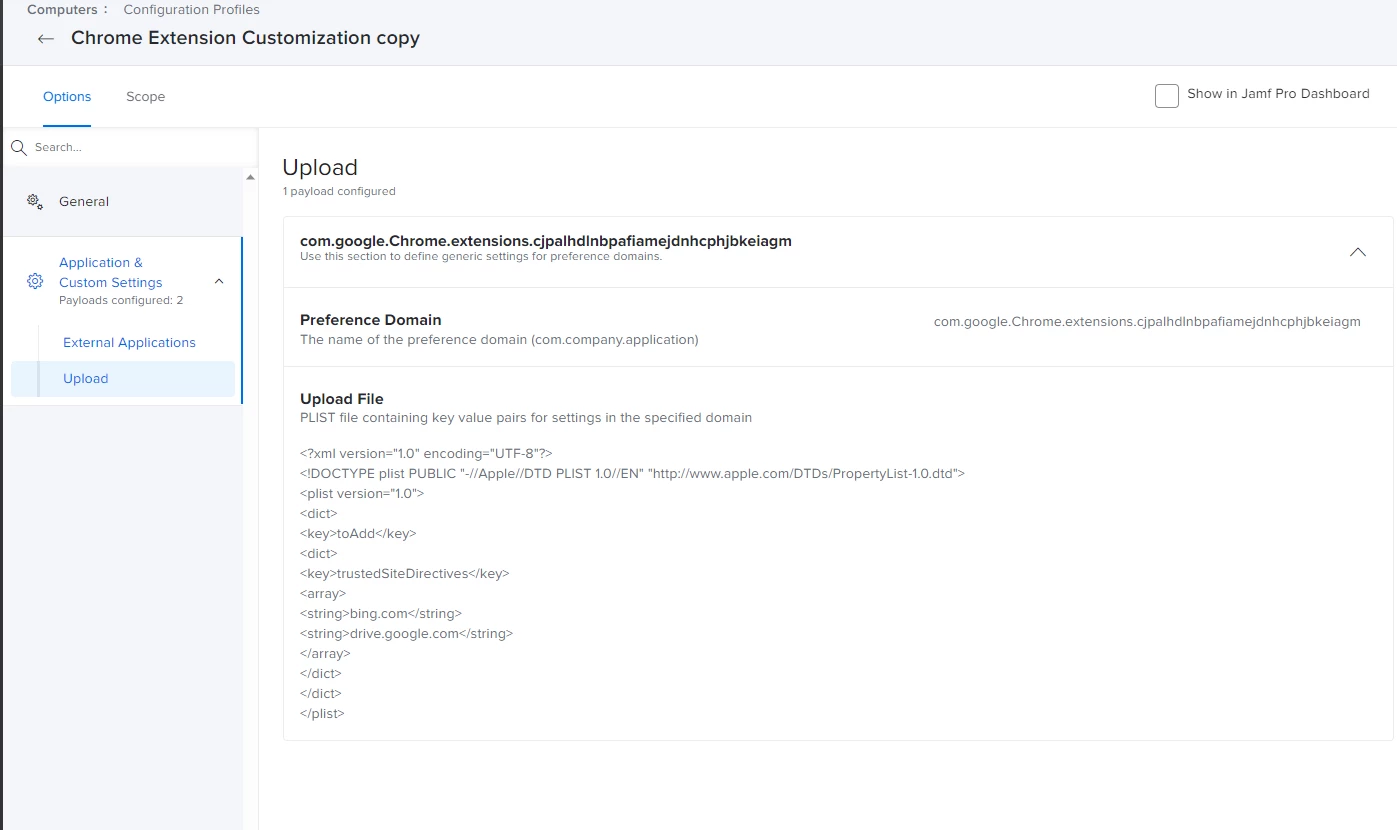This screenshot has width=1397, height=830.
Task: Click the page title Chrome Extension Customization copy
Action: (245, 38)
